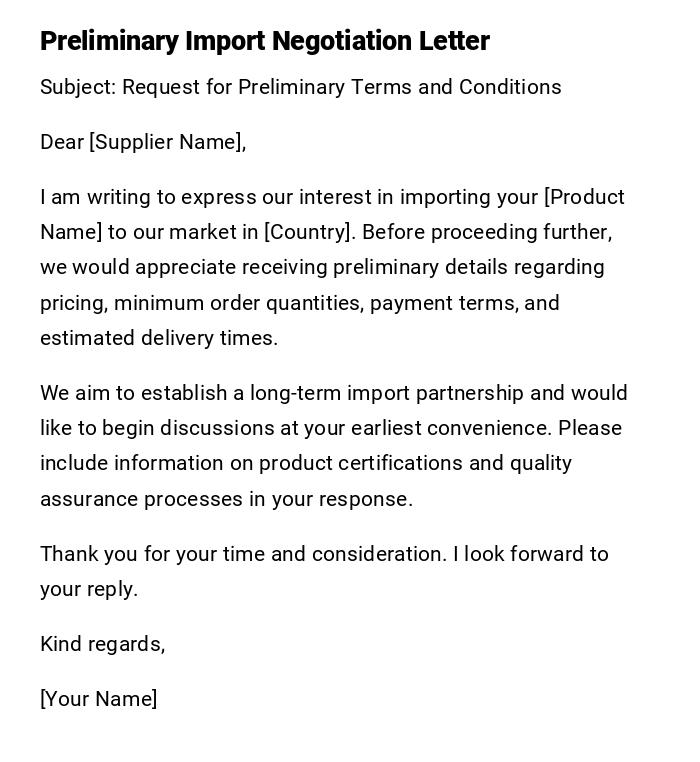Click the word "pricing" in the first paragraph
Viewport: 700px width, 762px height.
pyautogui.click(x=73, y=303)
